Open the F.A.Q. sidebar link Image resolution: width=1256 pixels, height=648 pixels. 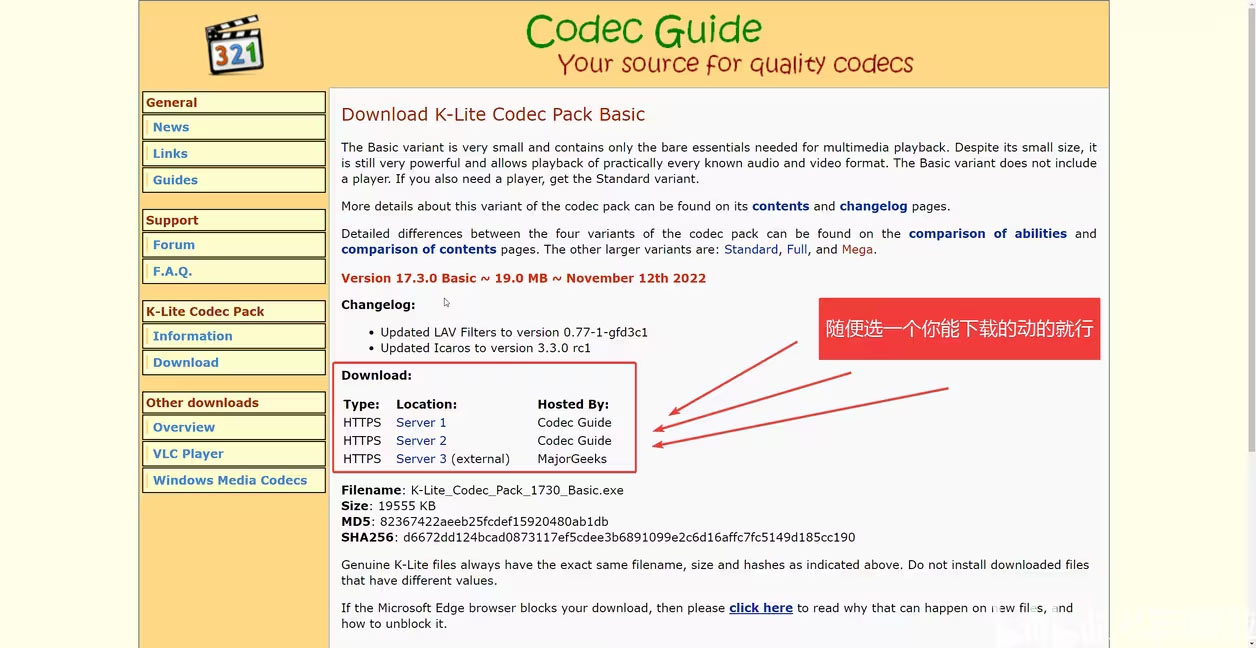point(172,271)
